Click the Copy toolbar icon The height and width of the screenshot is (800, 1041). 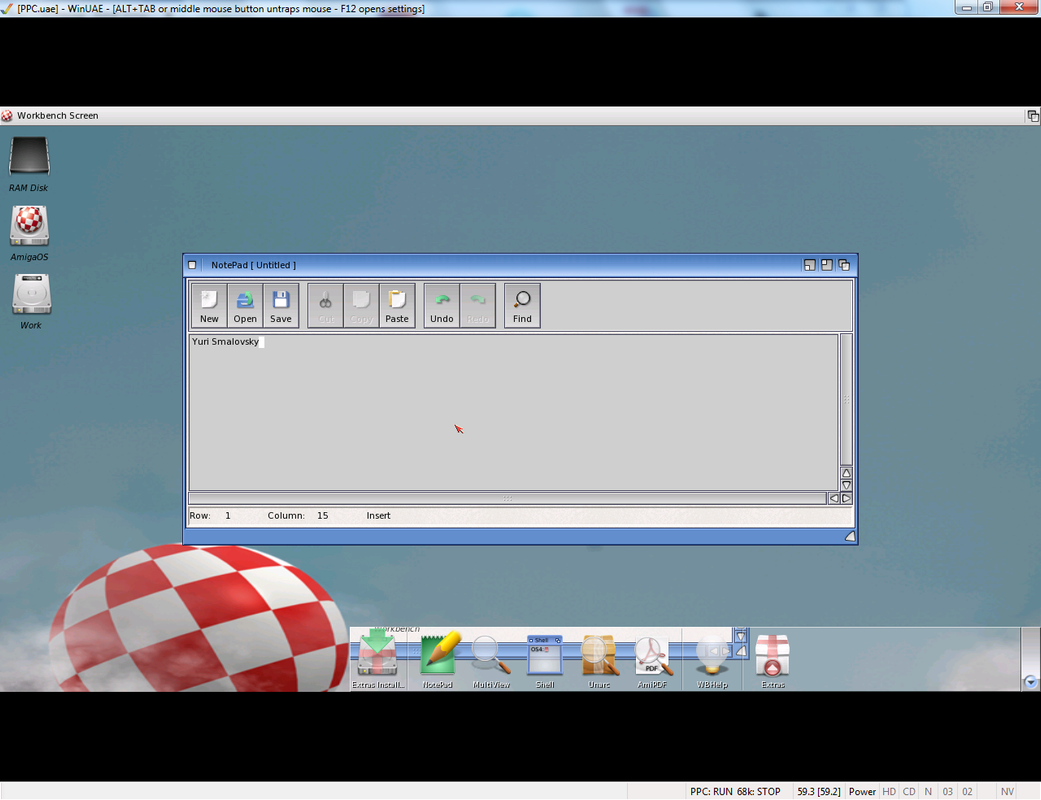(x=361, y=305)
